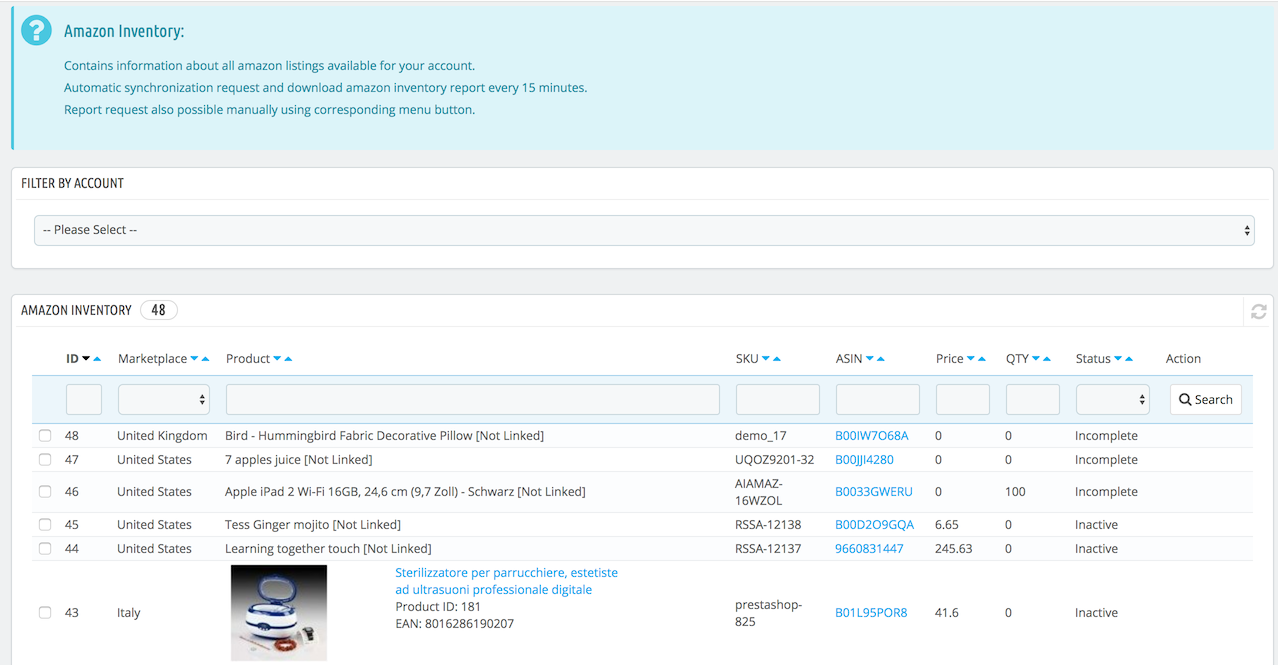Click SKU cell 'prestashop-825'
Image resolution: width=1278 pixels, height=665 pixels.
pyautogui.click(x=768, y=613)
